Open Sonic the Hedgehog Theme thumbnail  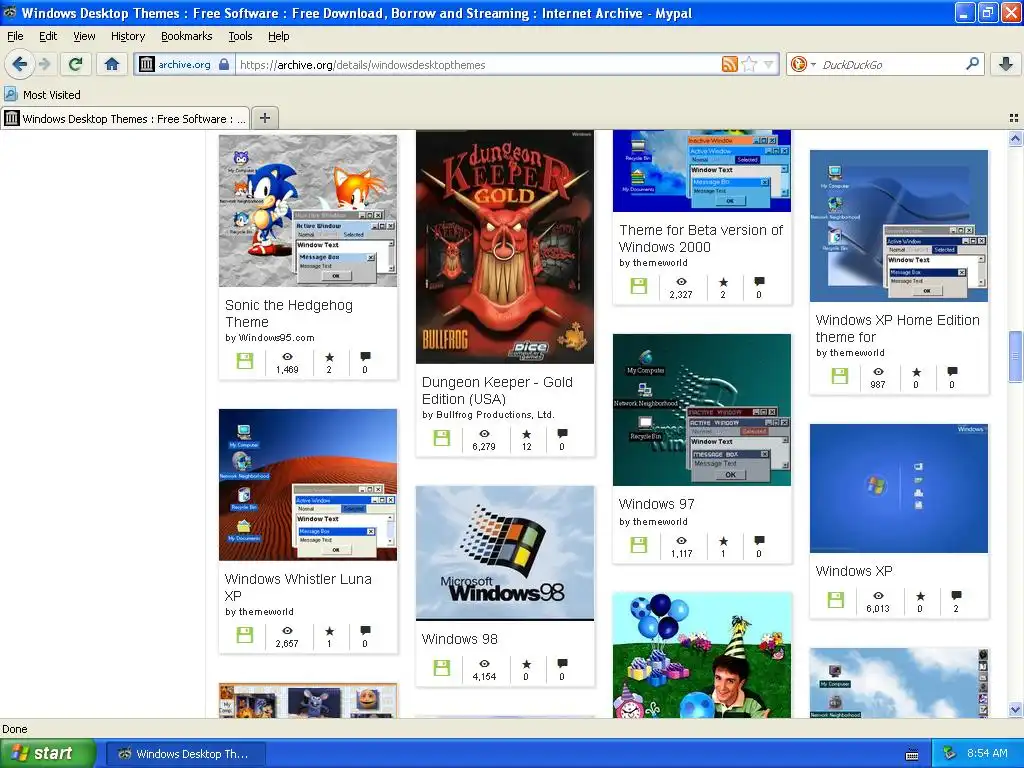[308, 210]
